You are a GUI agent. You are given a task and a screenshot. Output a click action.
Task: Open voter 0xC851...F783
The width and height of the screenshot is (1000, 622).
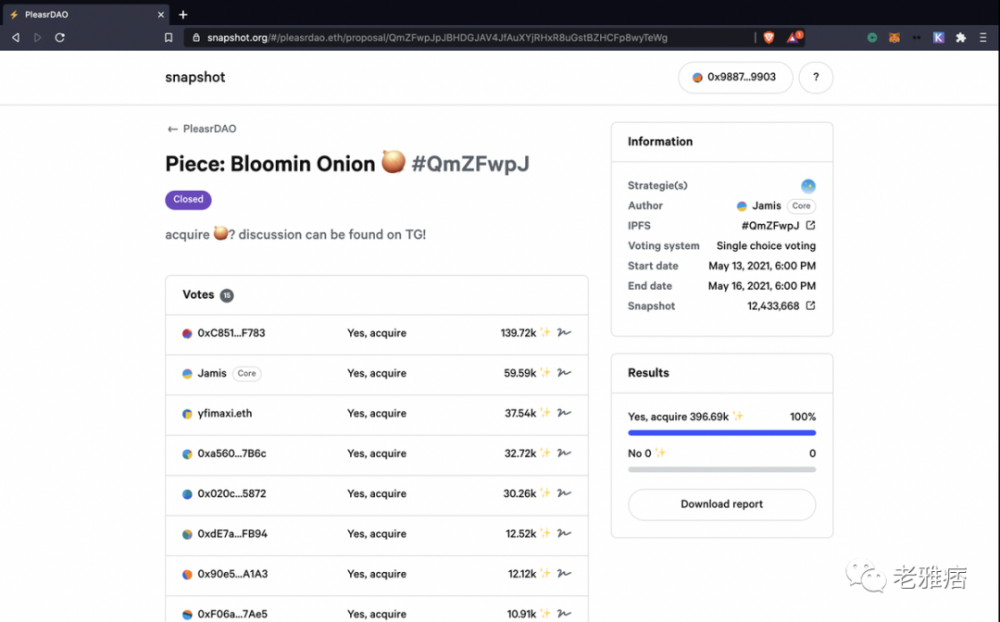tap(224, 333)
